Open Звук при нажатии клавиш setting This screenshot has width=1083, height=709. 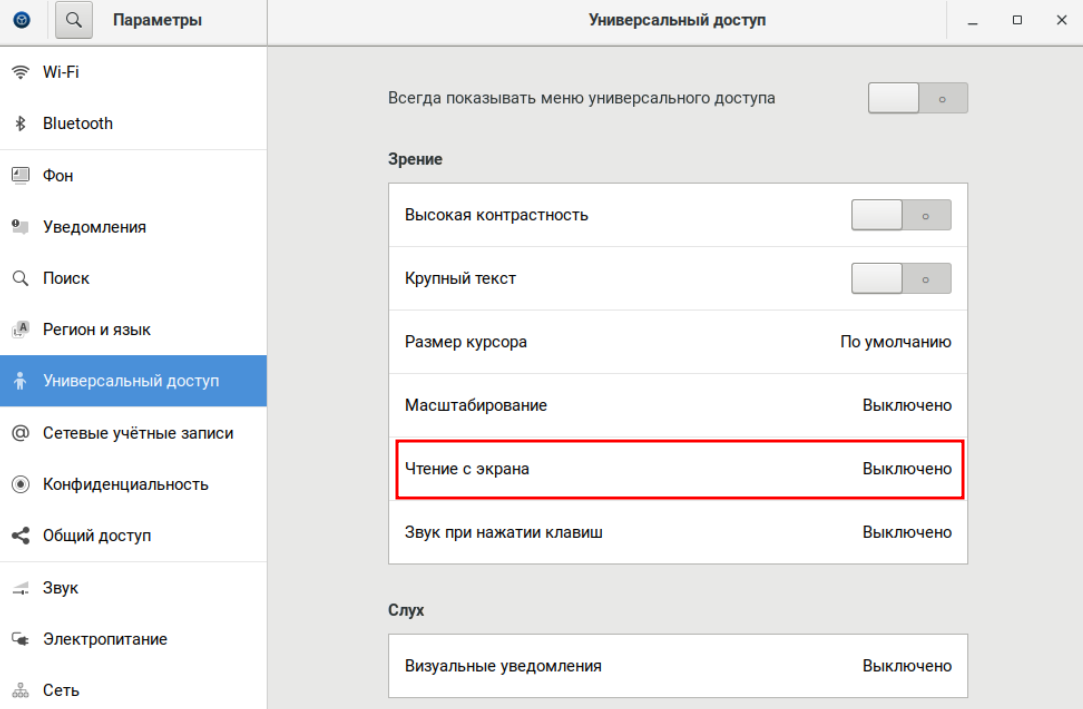click(x=677, y=532)
